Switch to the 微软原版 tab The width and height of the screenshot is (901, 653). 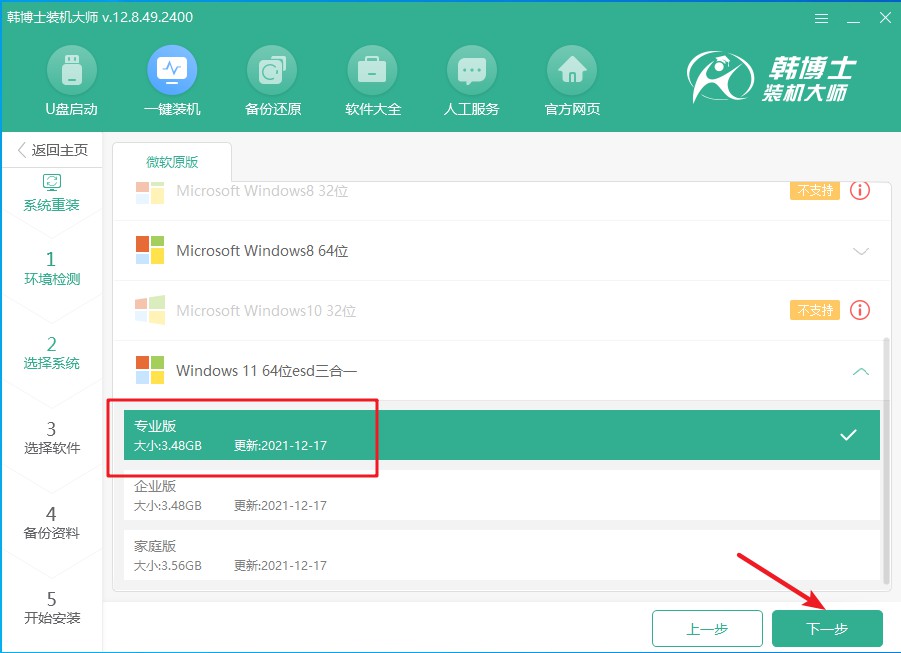pos(172,162)
